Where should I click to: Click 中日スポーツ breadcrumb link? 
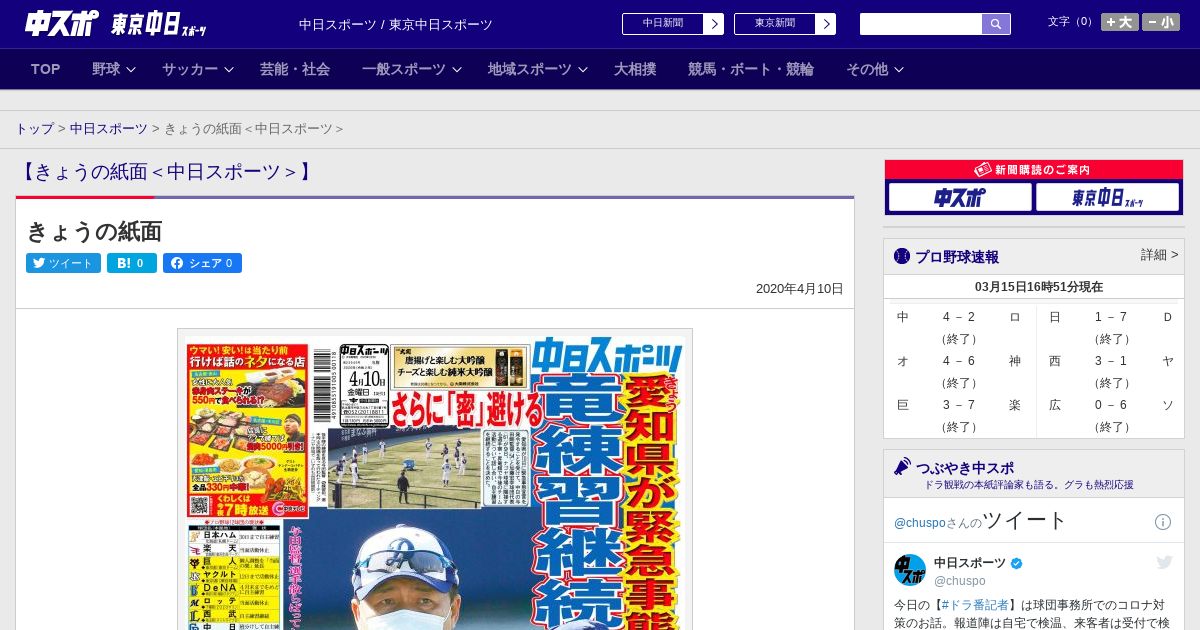pyautogui.click(x=108, y=129)
